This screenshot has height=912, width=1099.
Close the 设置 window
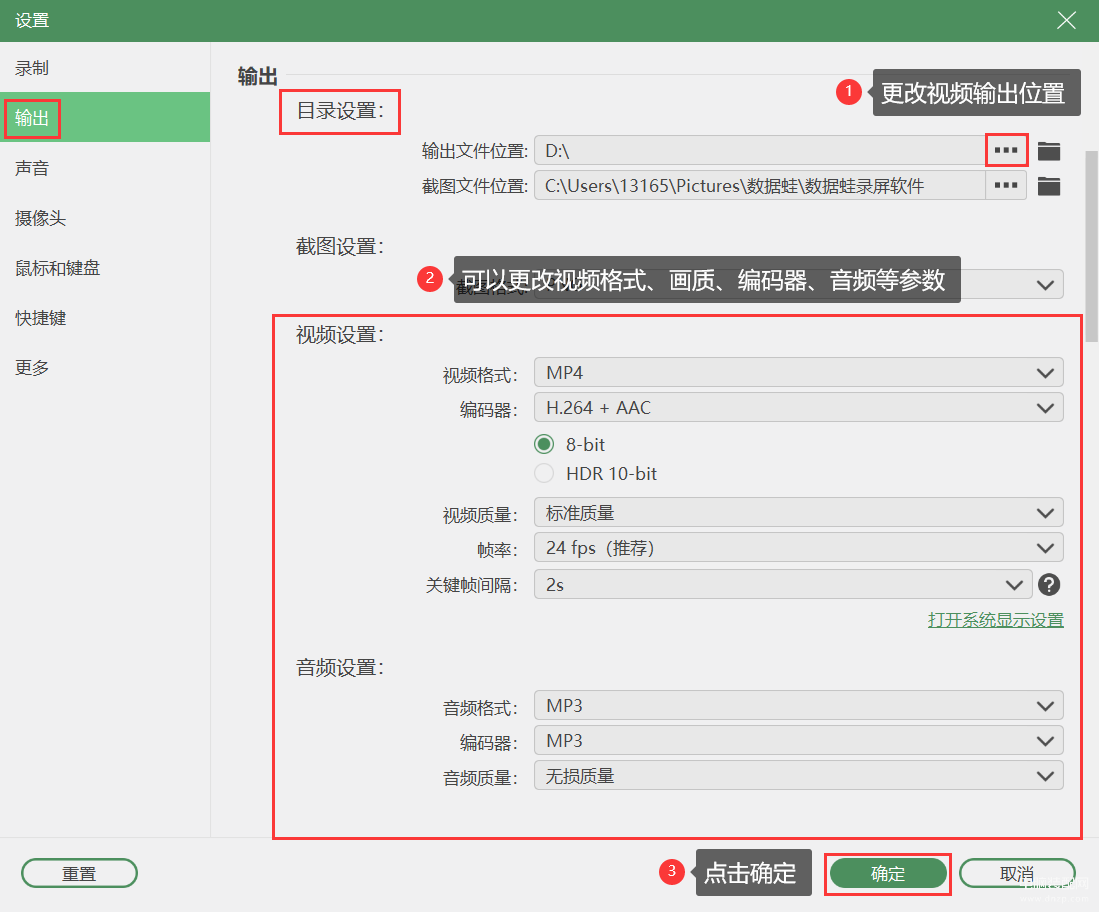[1066, 20]
